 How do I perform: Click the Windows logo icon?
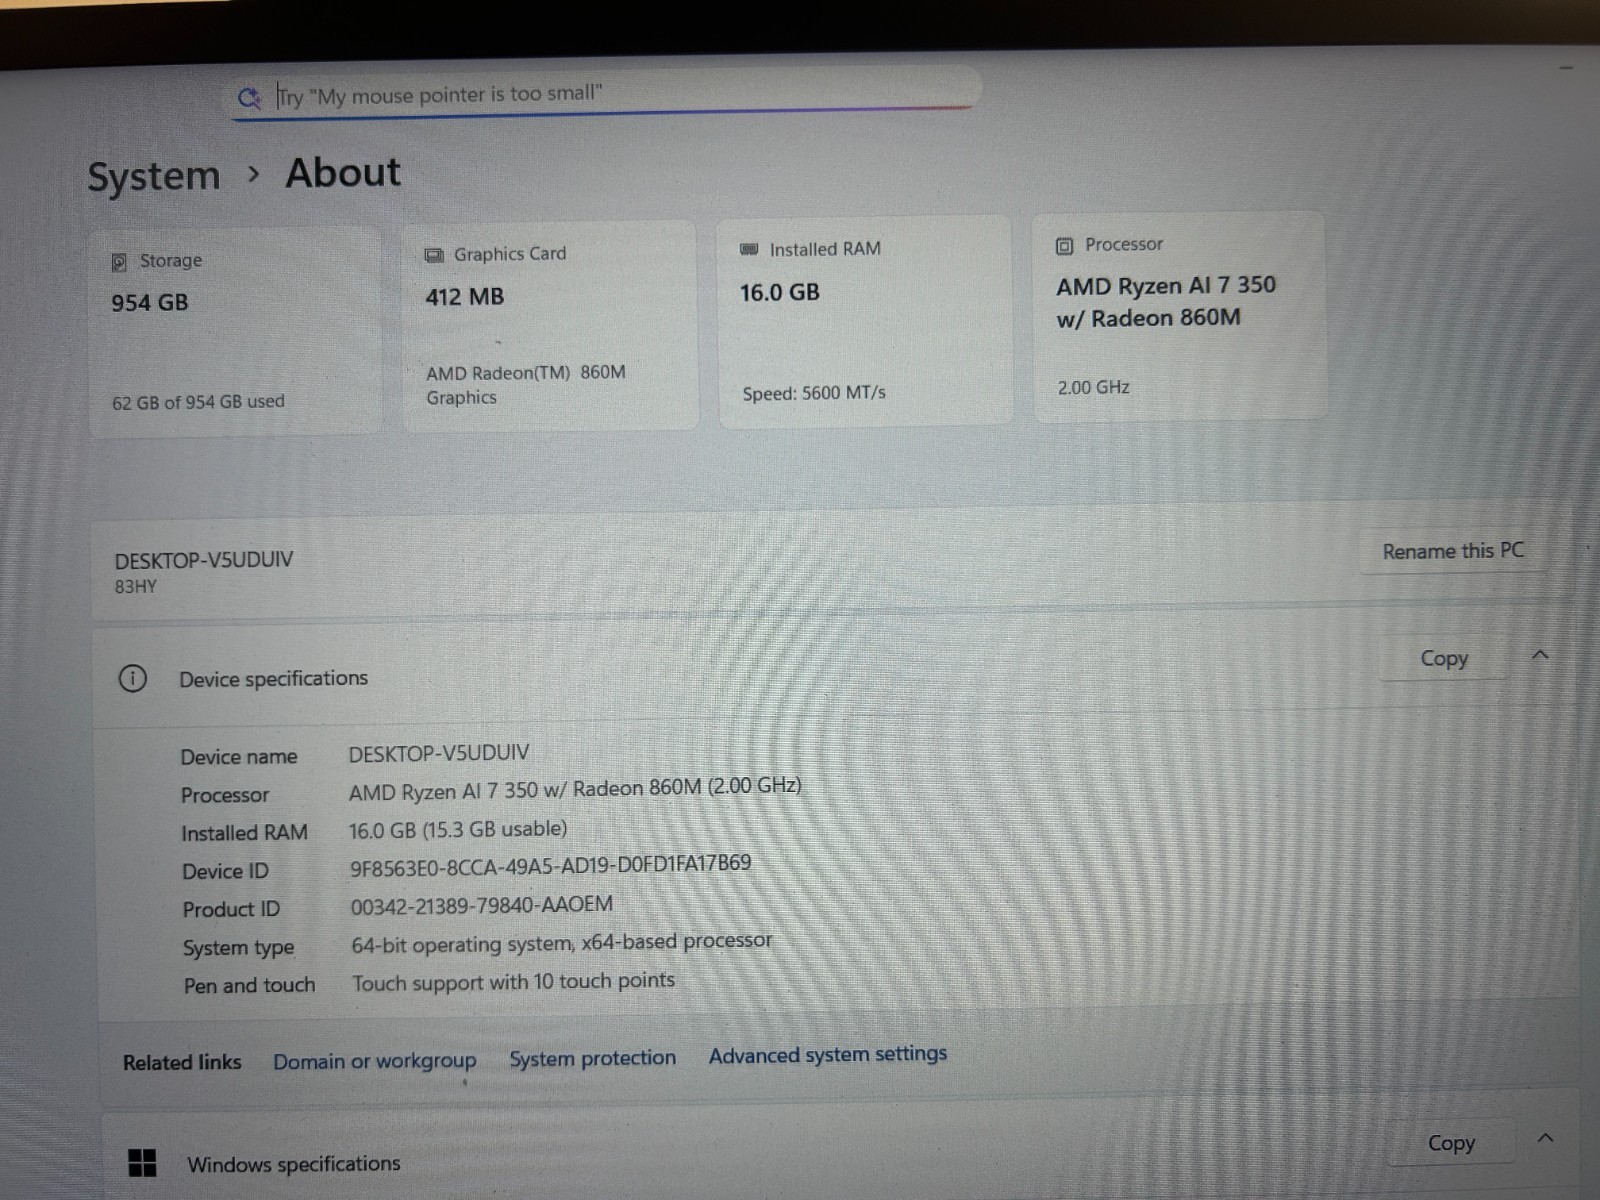tap(143, 1163)
